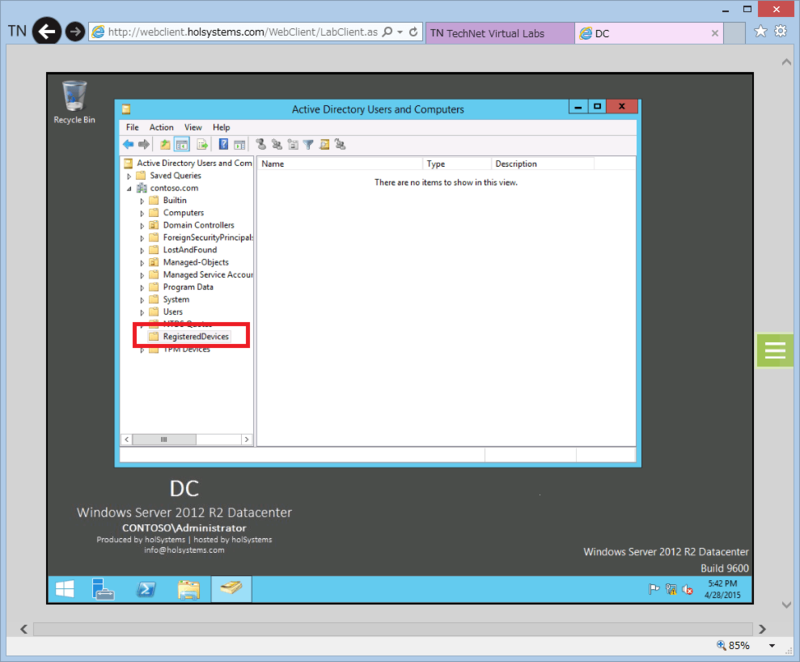
Task: Expand the Users container
Action: click(142, 312)
